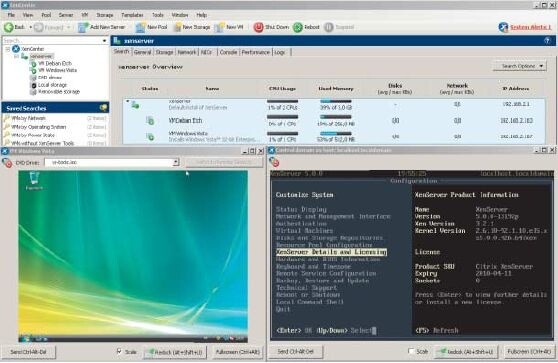Viewport: 558px width, 363px height.
Task: Switch to the General tab
Action: pyautogui.click(x=143, y=52)
